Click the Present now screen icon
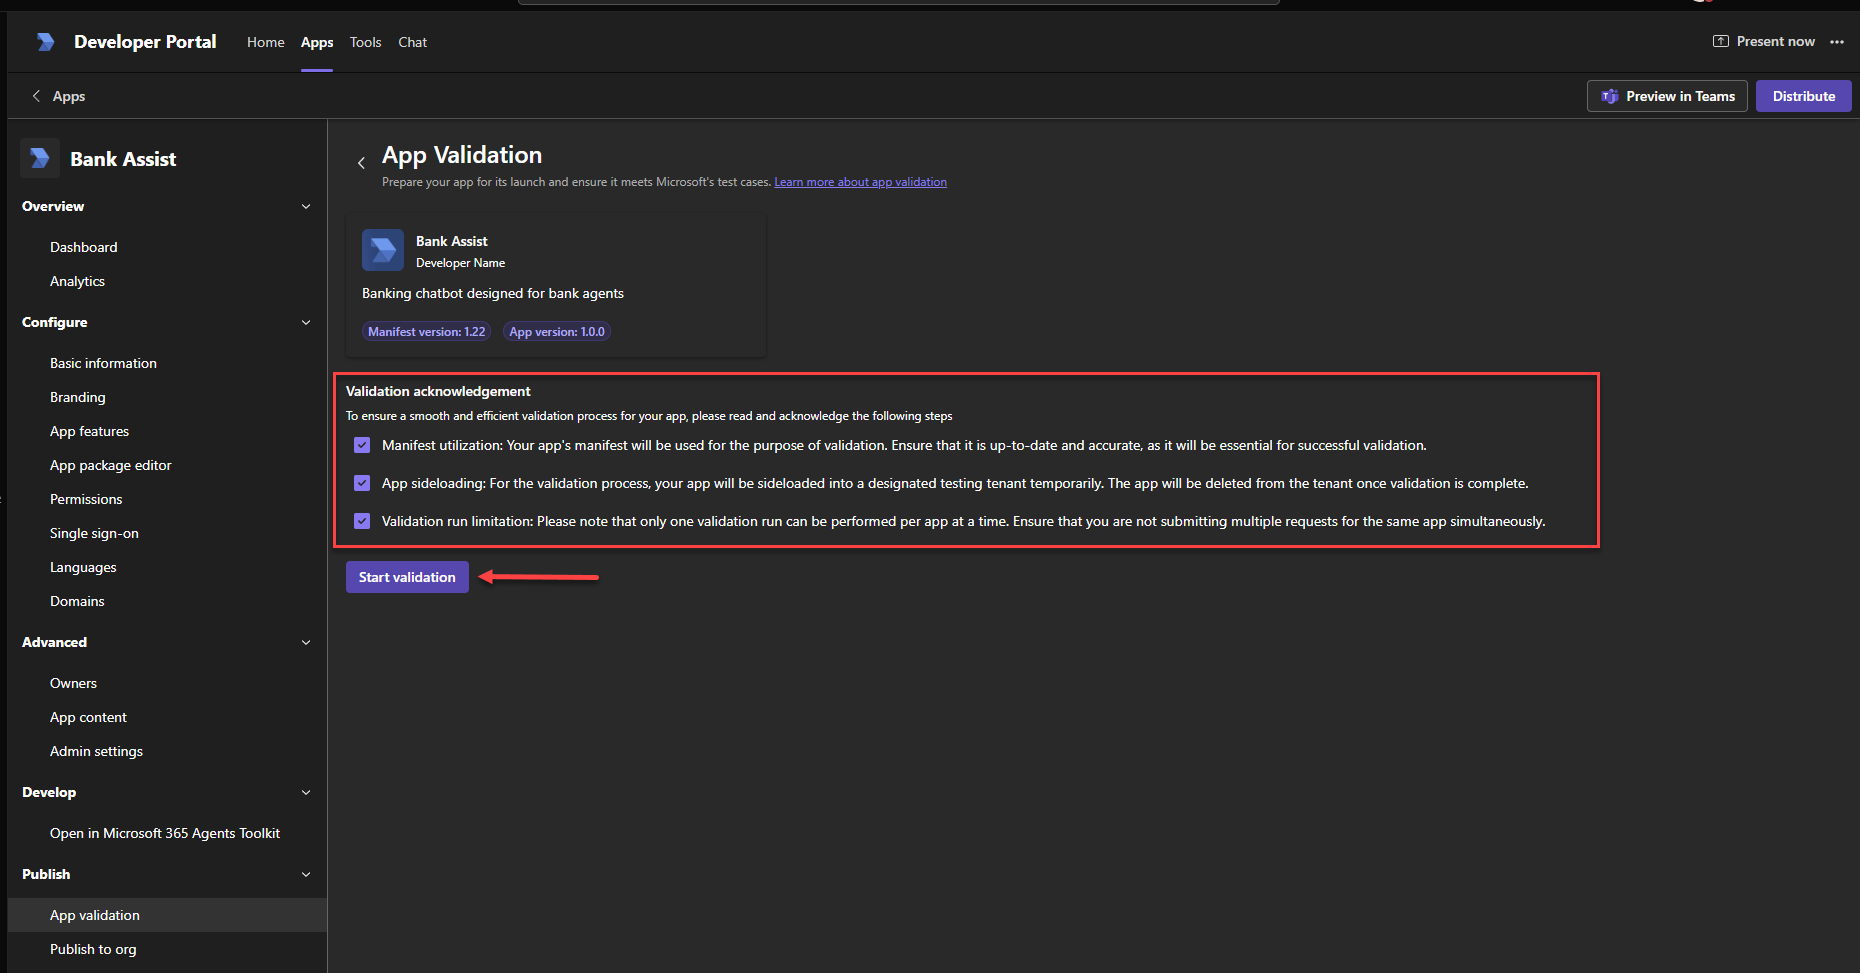The image size is (1860, 973). [x=1721, y=41]
